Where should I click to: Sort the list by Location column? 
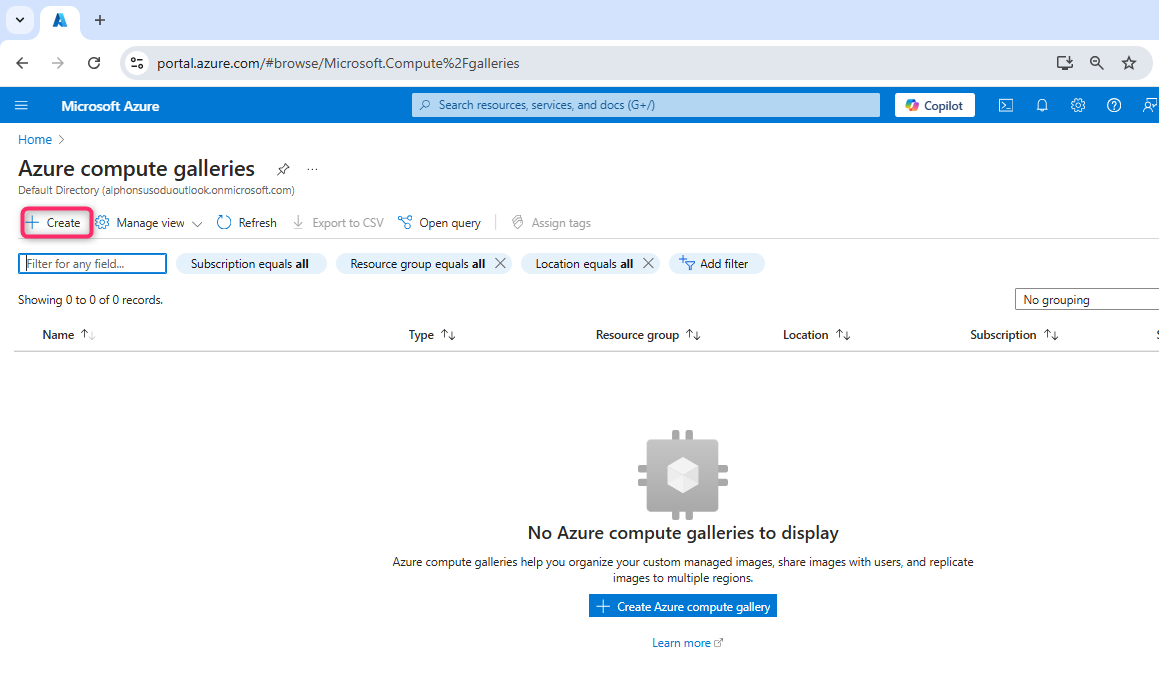(x=817, y=335)
